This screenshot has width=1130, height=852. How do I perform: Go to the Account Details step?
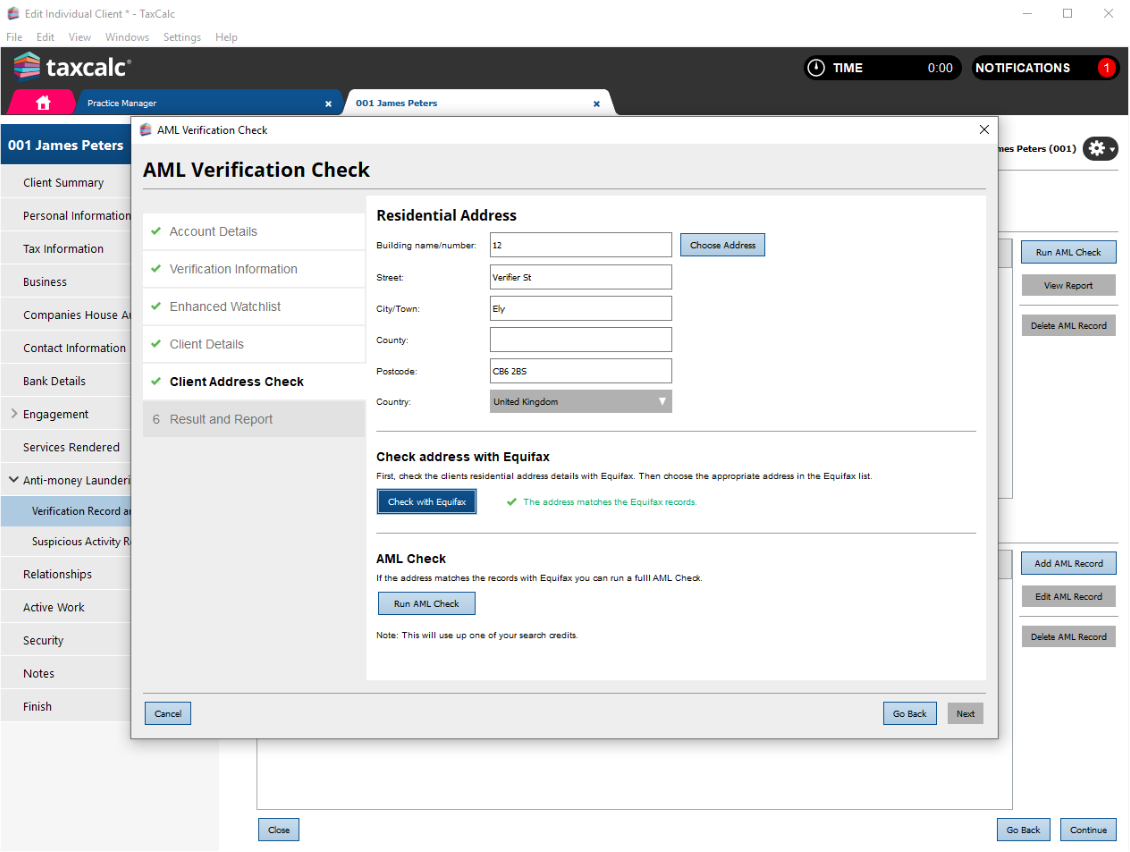coord(254,231)
